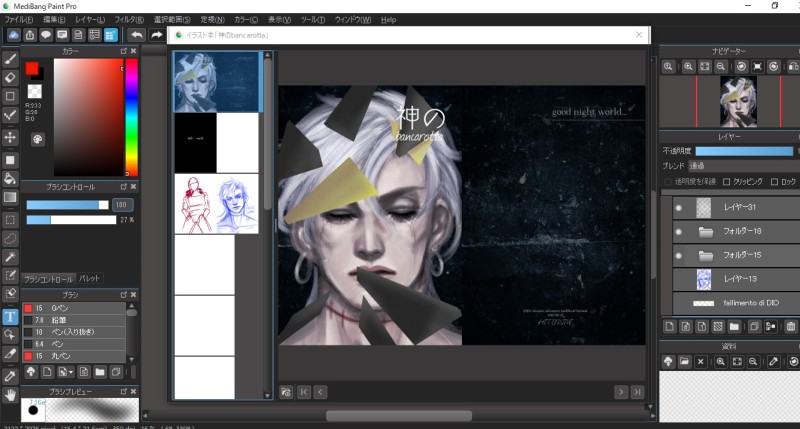Click the hue rainbow slider bar
This screenshot has height=429, width=800.
click(132, 117)
